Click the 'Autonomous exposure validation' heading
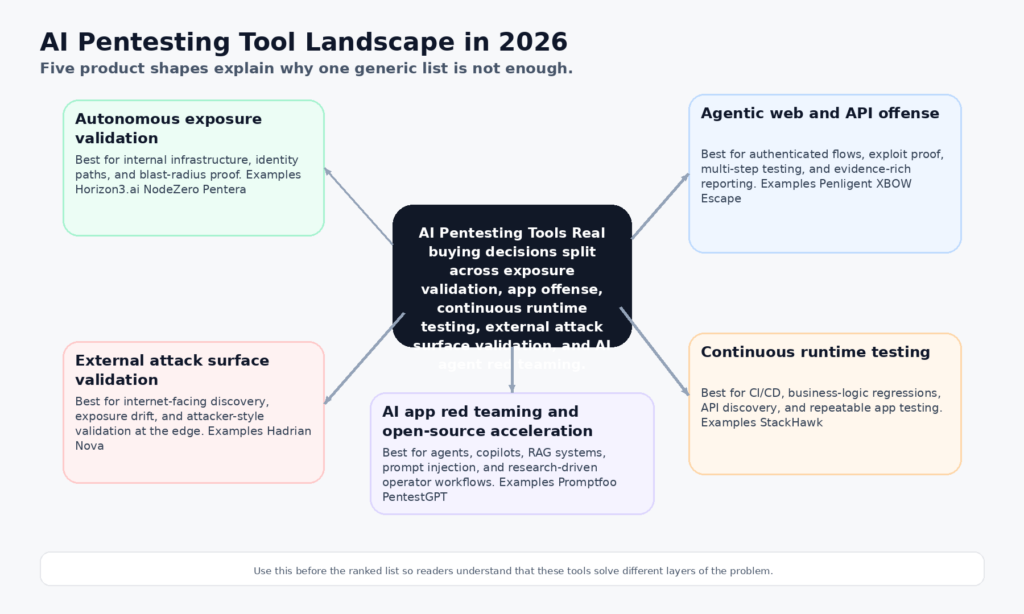The height and width of the screenshot is (614, 1024). [x=168, y=128]
